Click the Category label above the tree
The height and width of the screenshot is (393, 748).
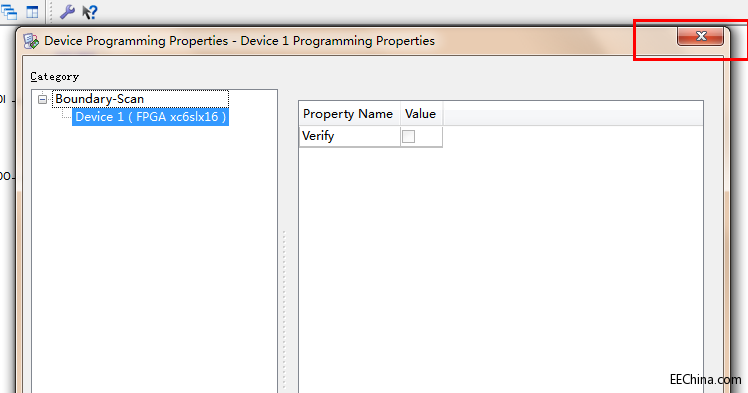pos(54,76)
